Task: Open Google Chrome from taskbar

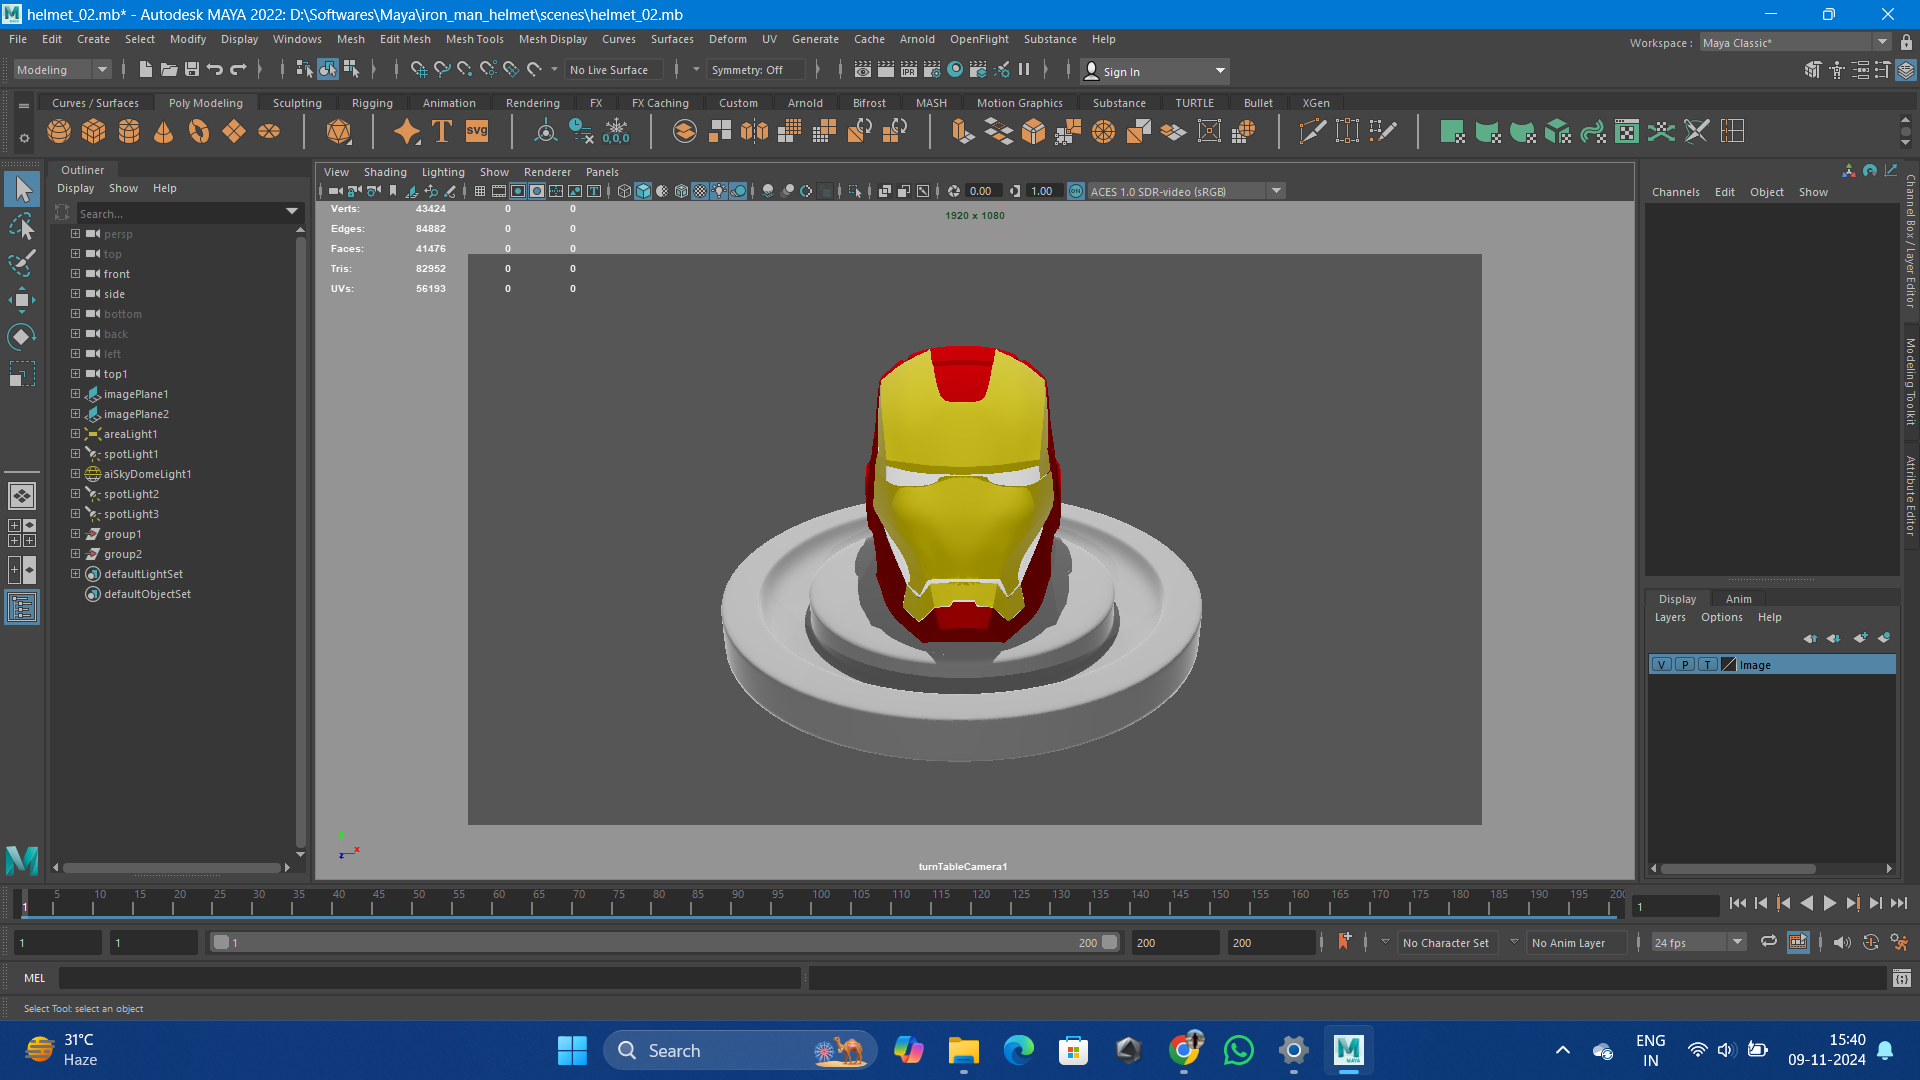Action: [1184, 1050]
